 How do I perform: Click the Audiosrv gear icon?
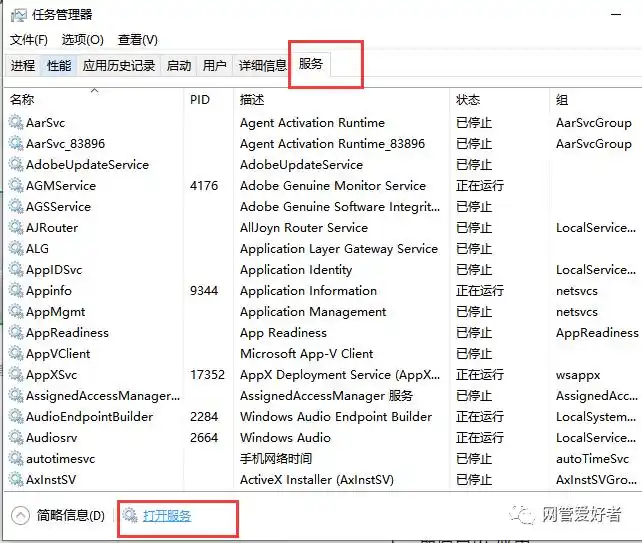click(16, 437)
